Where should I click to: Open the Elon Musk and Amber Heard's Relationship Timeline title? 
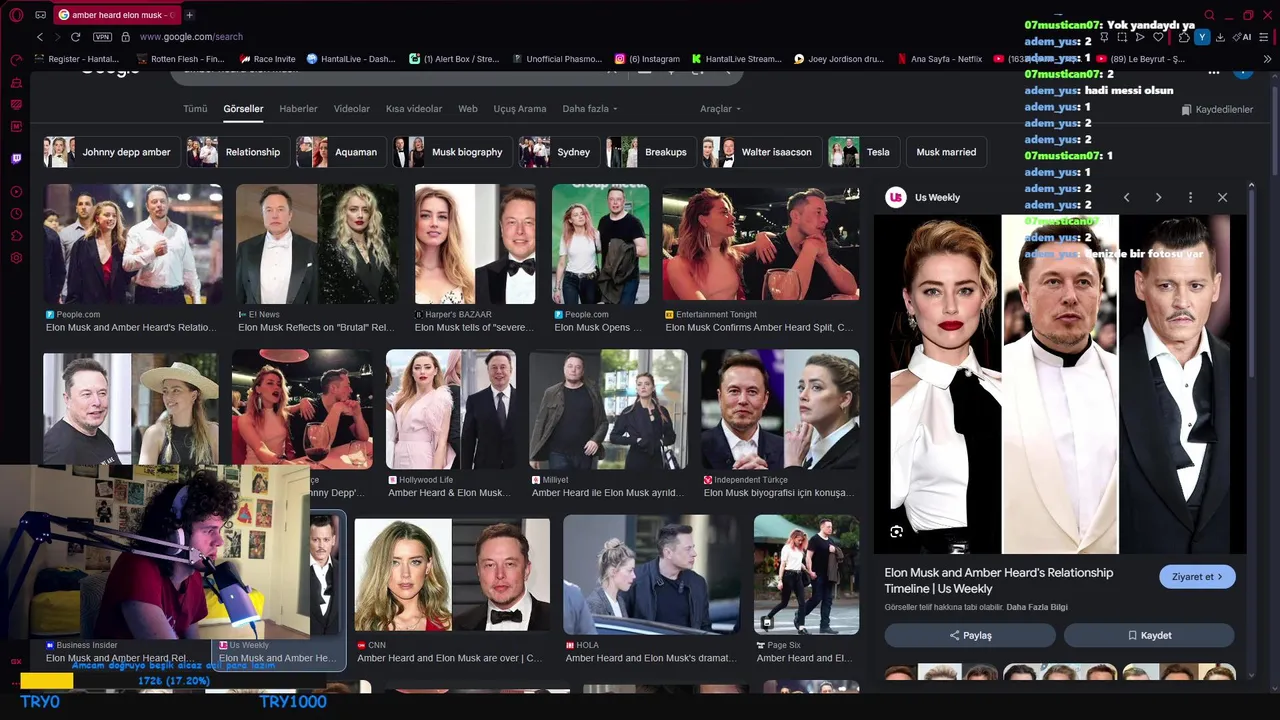[x=998, y=580]
